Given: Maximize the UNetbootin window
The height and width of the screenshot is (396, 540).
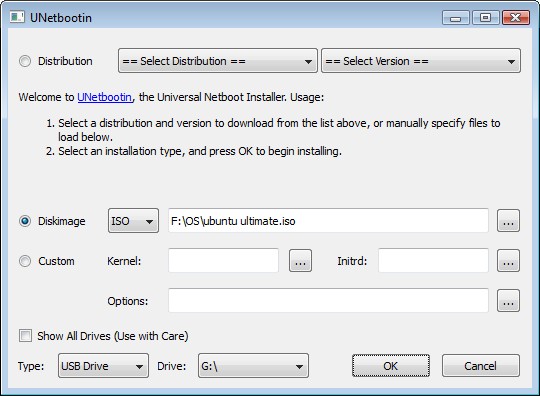Looking at the screenshot, I should click(x=486, y=18).
